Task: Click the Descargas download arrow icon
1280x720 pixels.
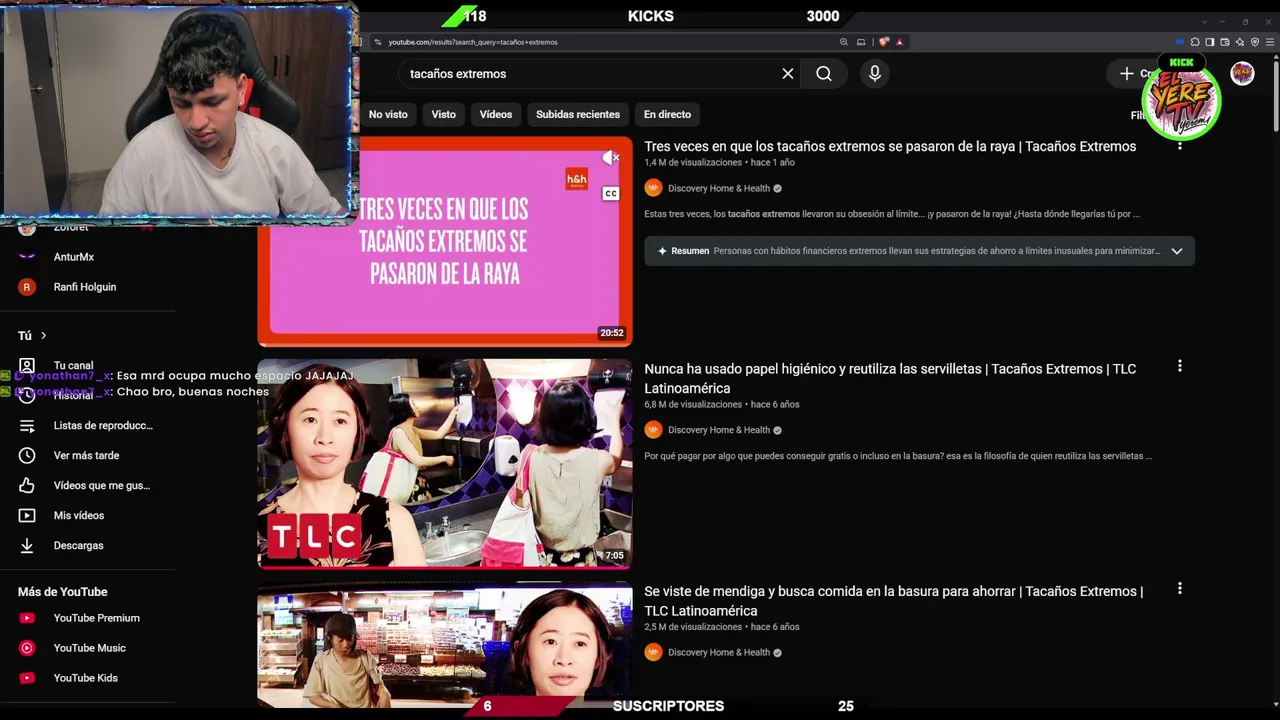Action: [27, 546]
